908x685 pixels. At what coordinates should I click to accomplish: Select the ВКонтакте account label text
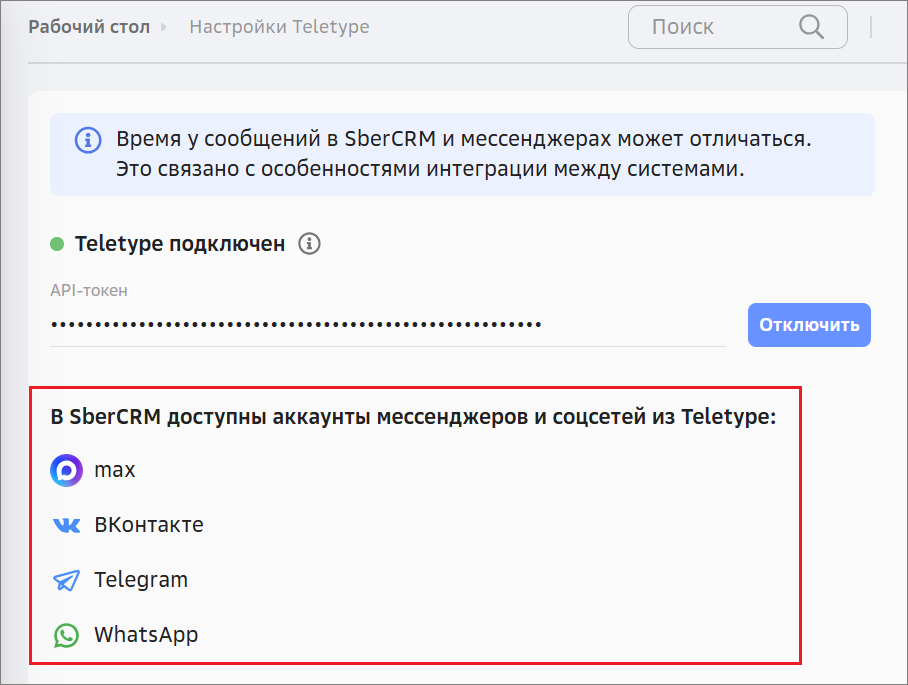(149, 525)
